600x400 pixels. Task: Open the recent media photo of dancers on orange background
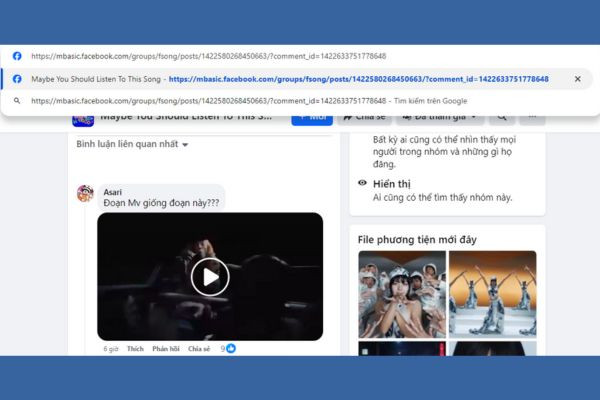(x=492, y=294)
